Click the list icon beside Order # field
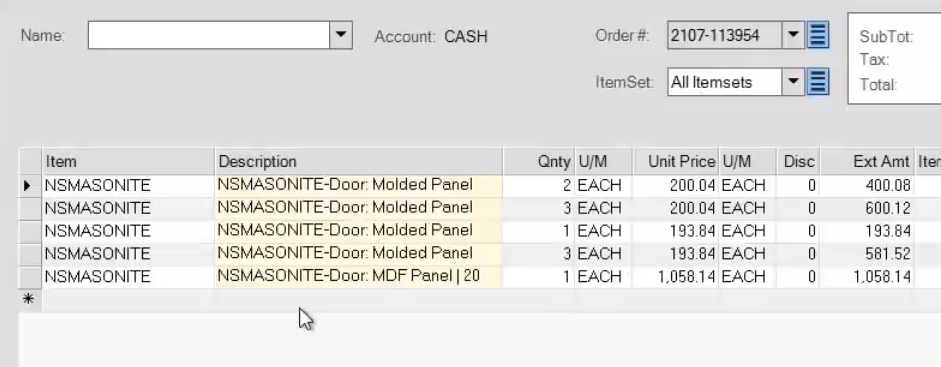Viewport: 941px width, 367px height. point(817,35)
